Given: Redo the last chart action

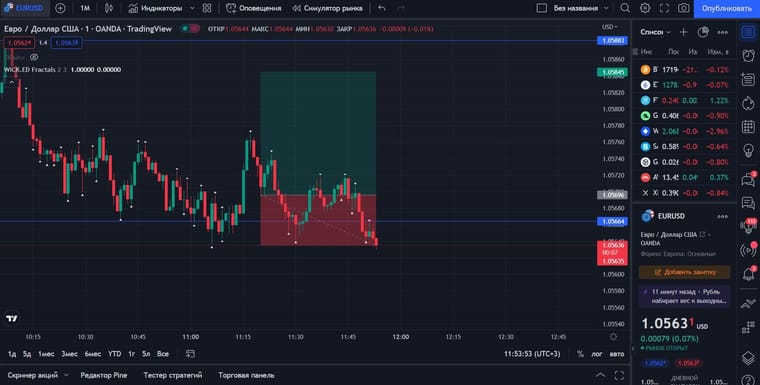Looking at the screenshot, I should (x=400, y=8).
